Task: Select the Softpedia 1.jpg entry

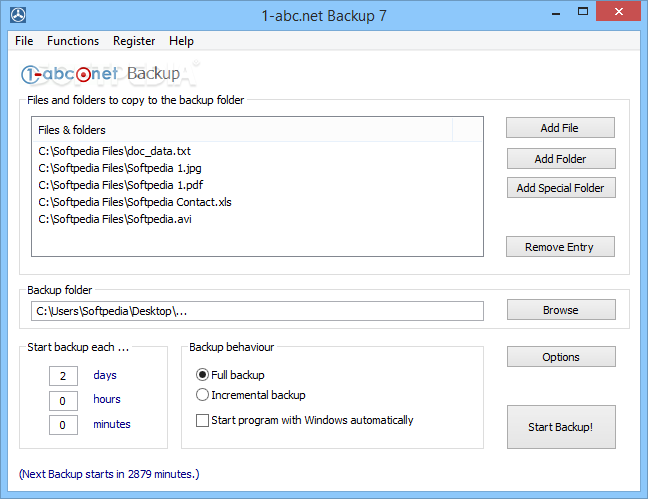Action: tap(120, 168)
